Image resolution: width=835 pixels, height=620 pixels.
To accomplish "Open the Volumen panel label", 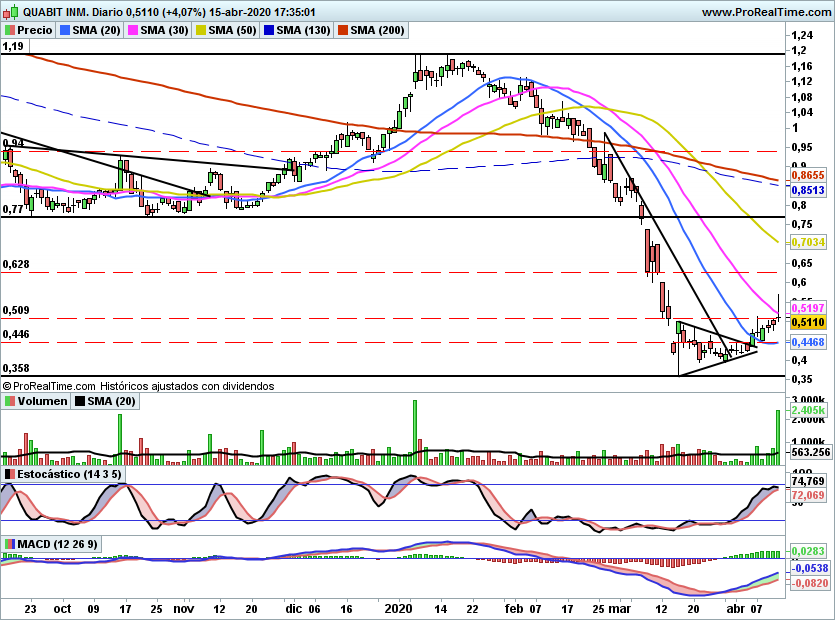I will coord(42,401).
